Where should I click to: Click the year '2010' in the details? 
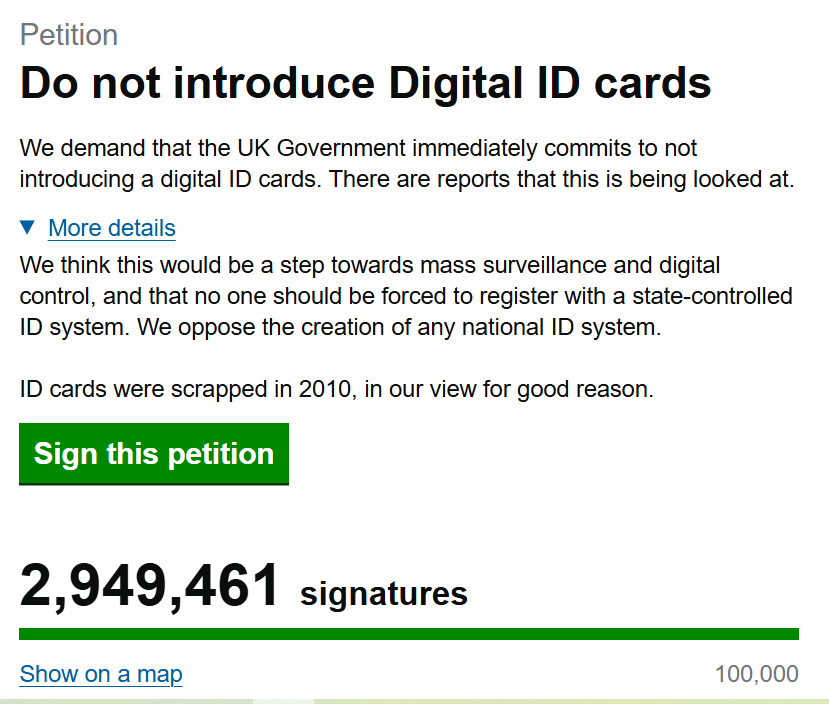click(x=325, y=389)
